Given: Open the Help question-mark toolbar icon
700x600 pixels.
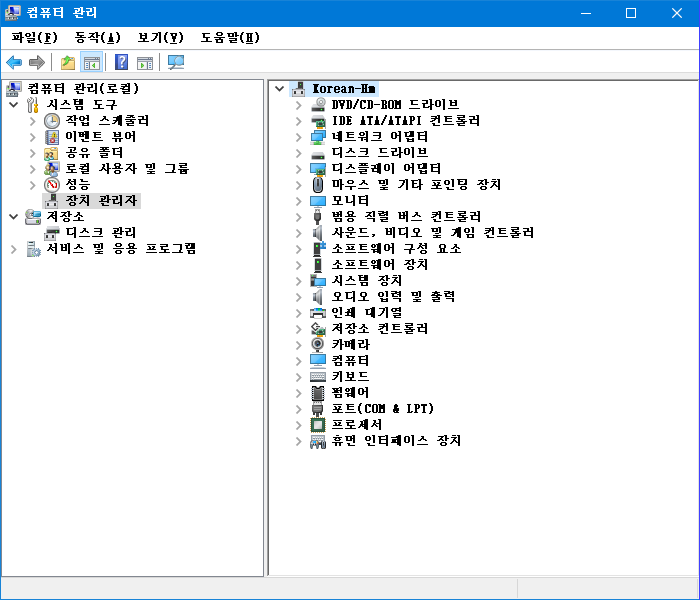Looking at the screenshot, I should pos(121,62).
